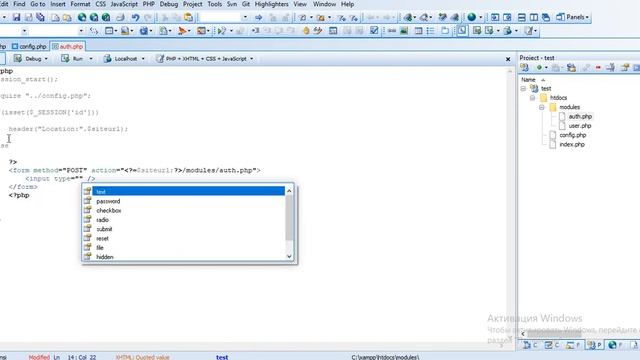Click the Print icon in toolbar
640x360 pixels.
point(120,18)
